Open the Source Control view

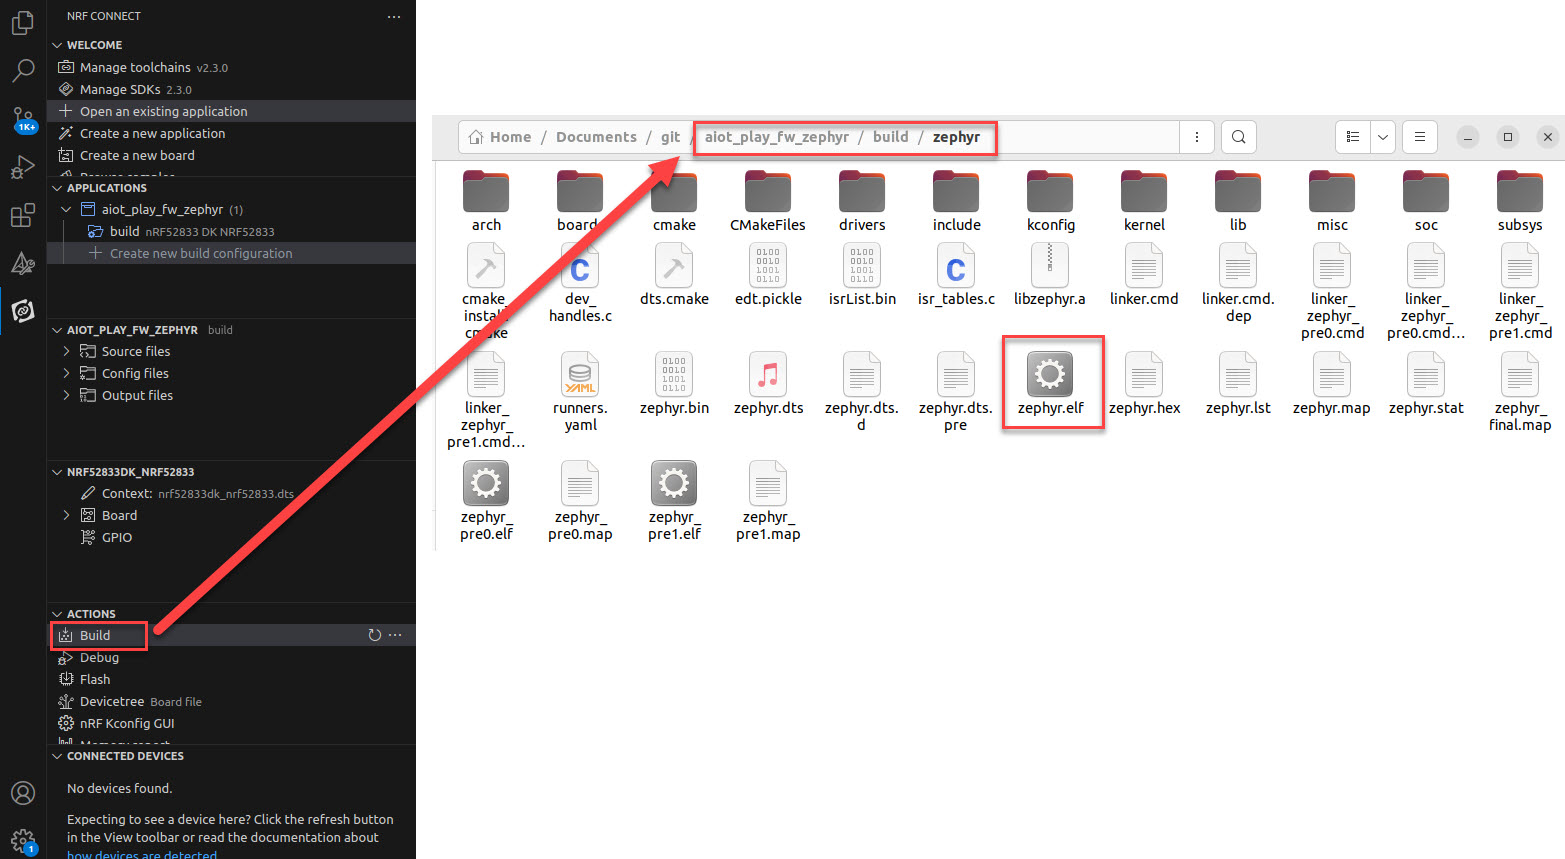point(22,119)
